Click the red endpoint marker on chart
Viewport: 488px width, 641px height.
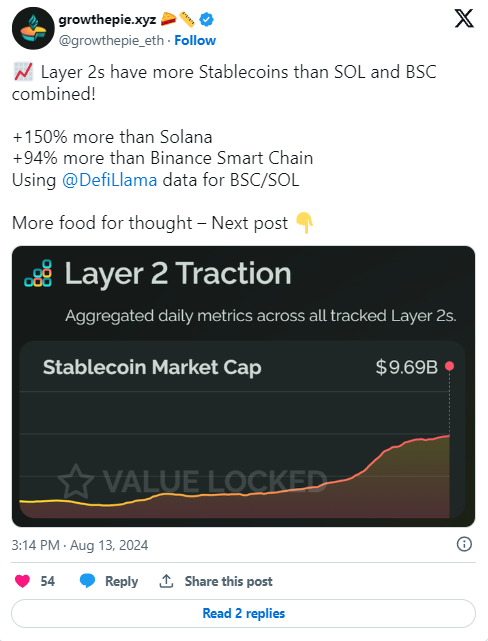coord(450,365)
